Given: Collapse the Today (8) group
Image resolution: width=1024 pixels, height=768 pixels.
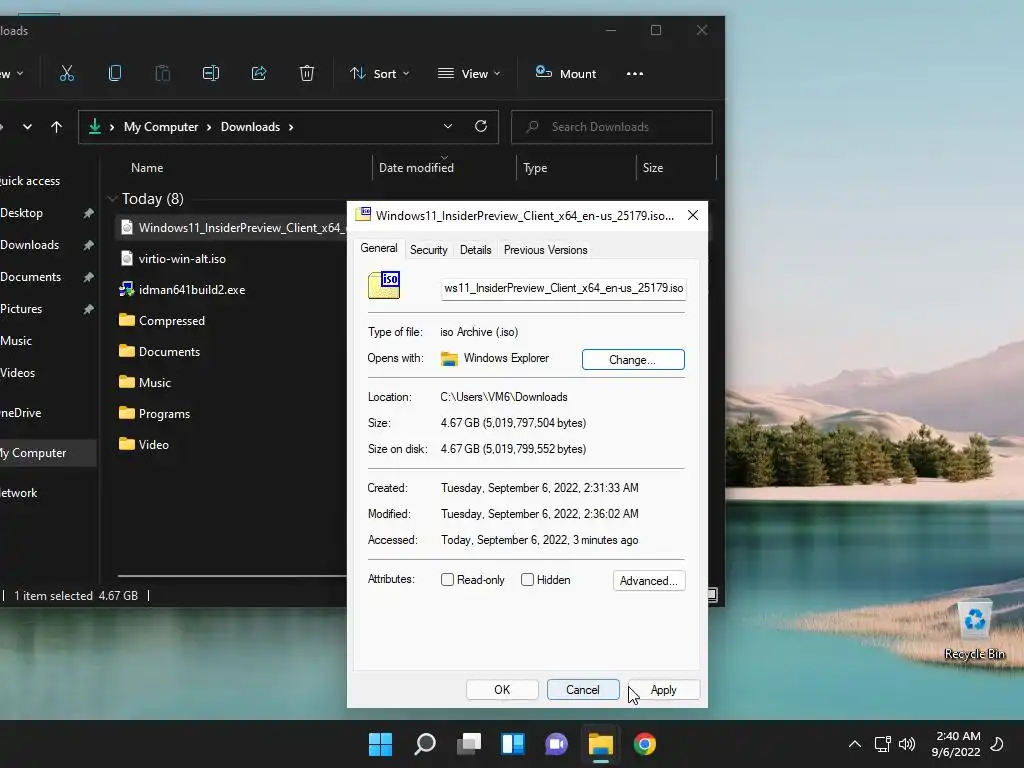Looking at the screenshot, I should 112,199.
